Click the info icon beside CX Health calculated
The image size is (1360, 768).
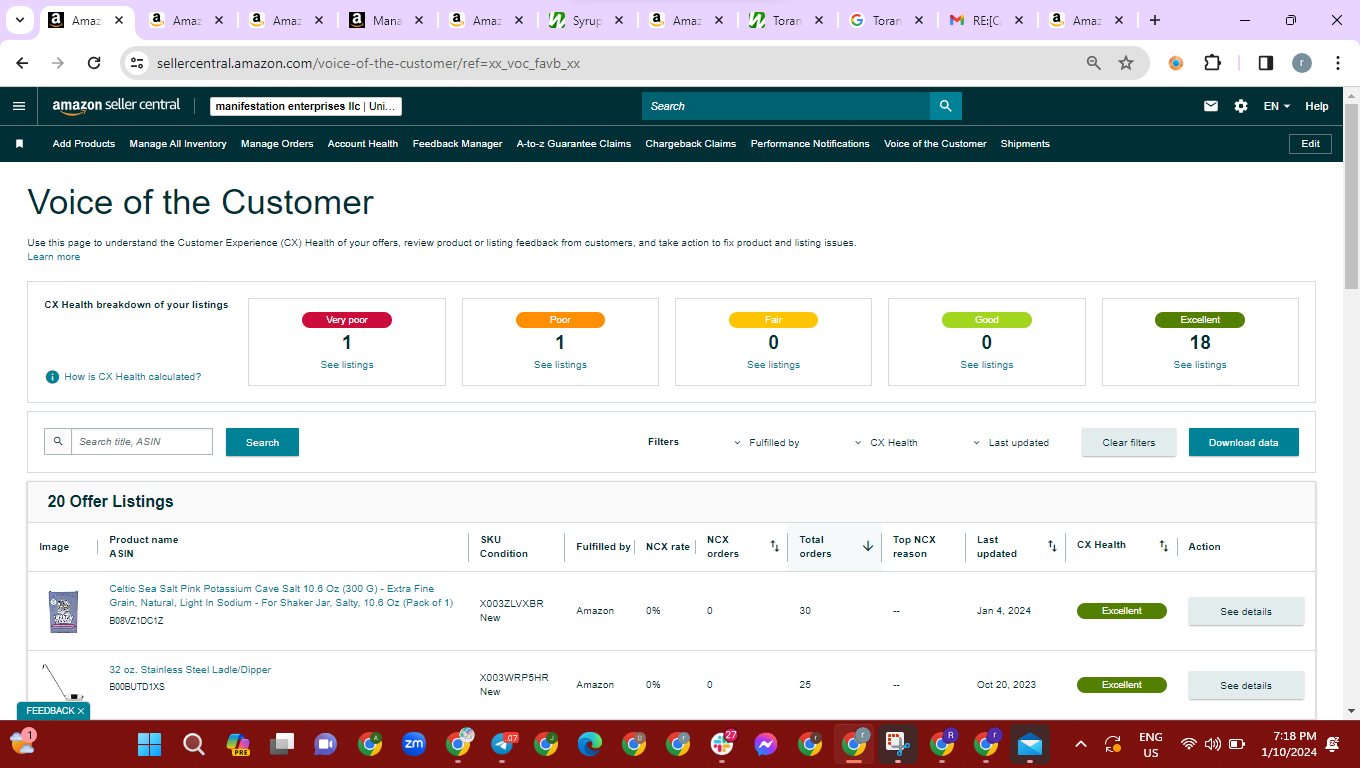pos(52,377)
